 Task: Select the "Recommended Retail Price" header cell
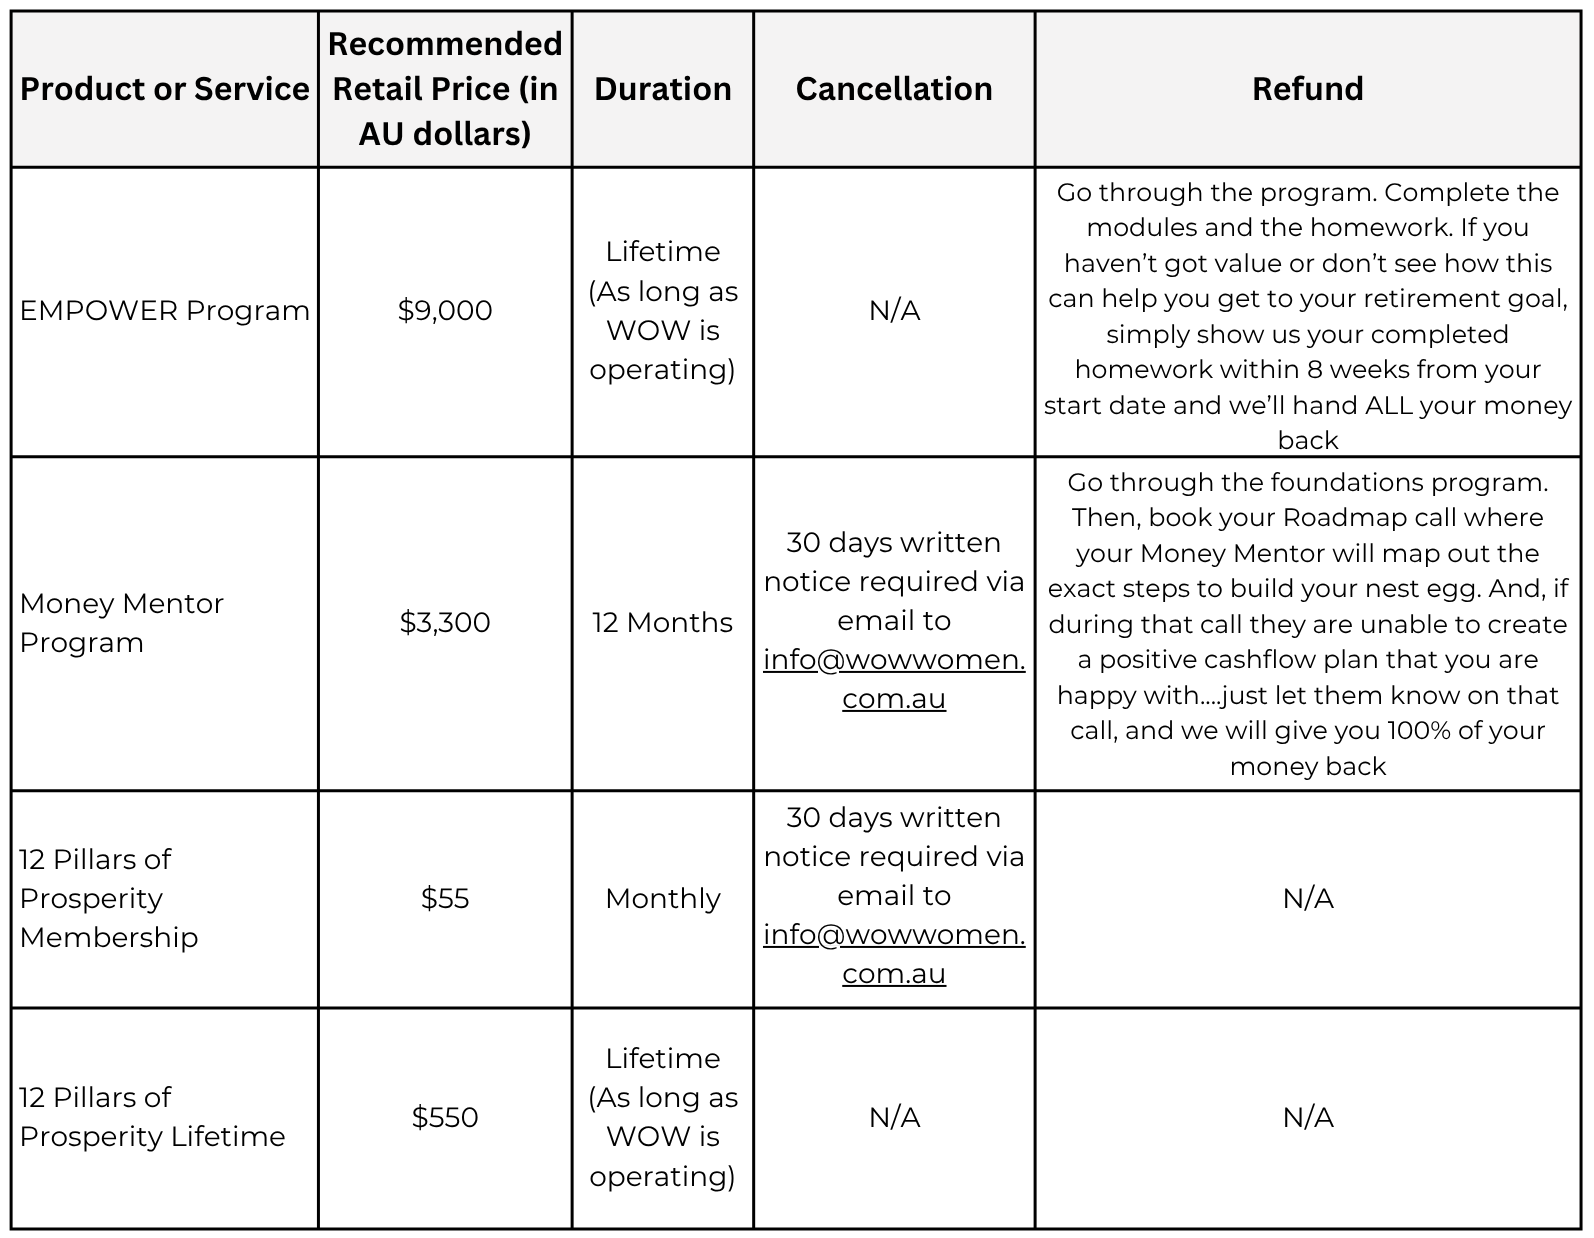coord(445,89)
